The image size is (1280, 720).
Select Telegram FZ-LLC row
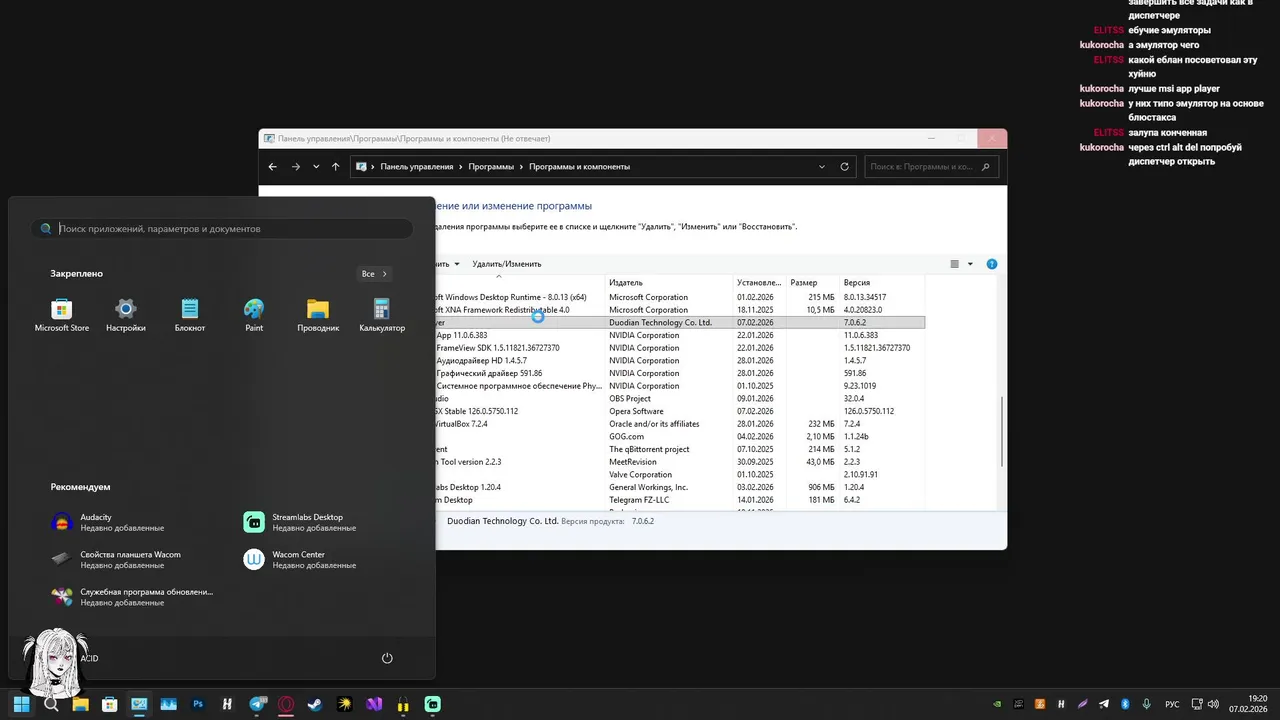tap(680, 500)
